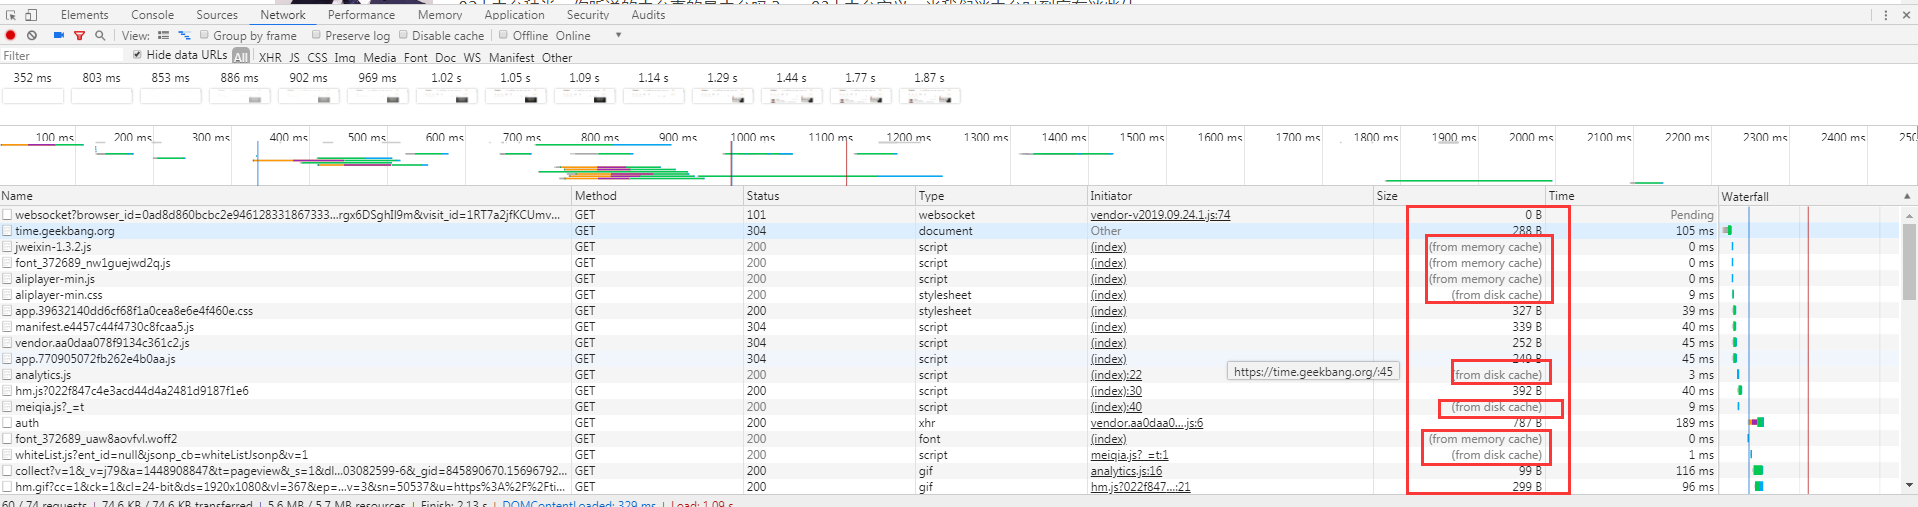
Task: Close the DevTools panel
Action: pyautogui.click(x=1905, y=15)
